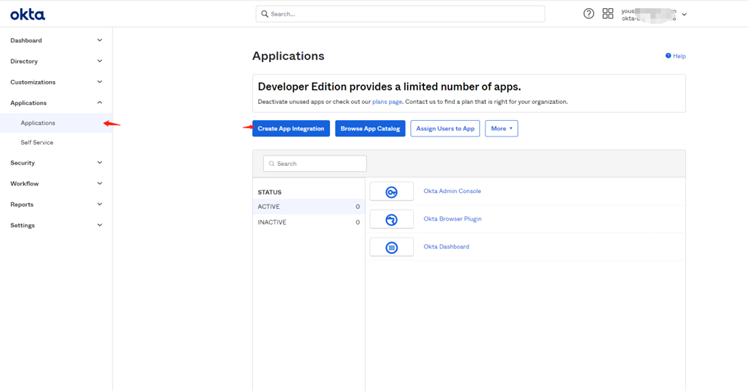The width and height of the screenshot is (748, 391).
Task: Expand the Customizations sidebar section
Action: [x=99, y=82]
